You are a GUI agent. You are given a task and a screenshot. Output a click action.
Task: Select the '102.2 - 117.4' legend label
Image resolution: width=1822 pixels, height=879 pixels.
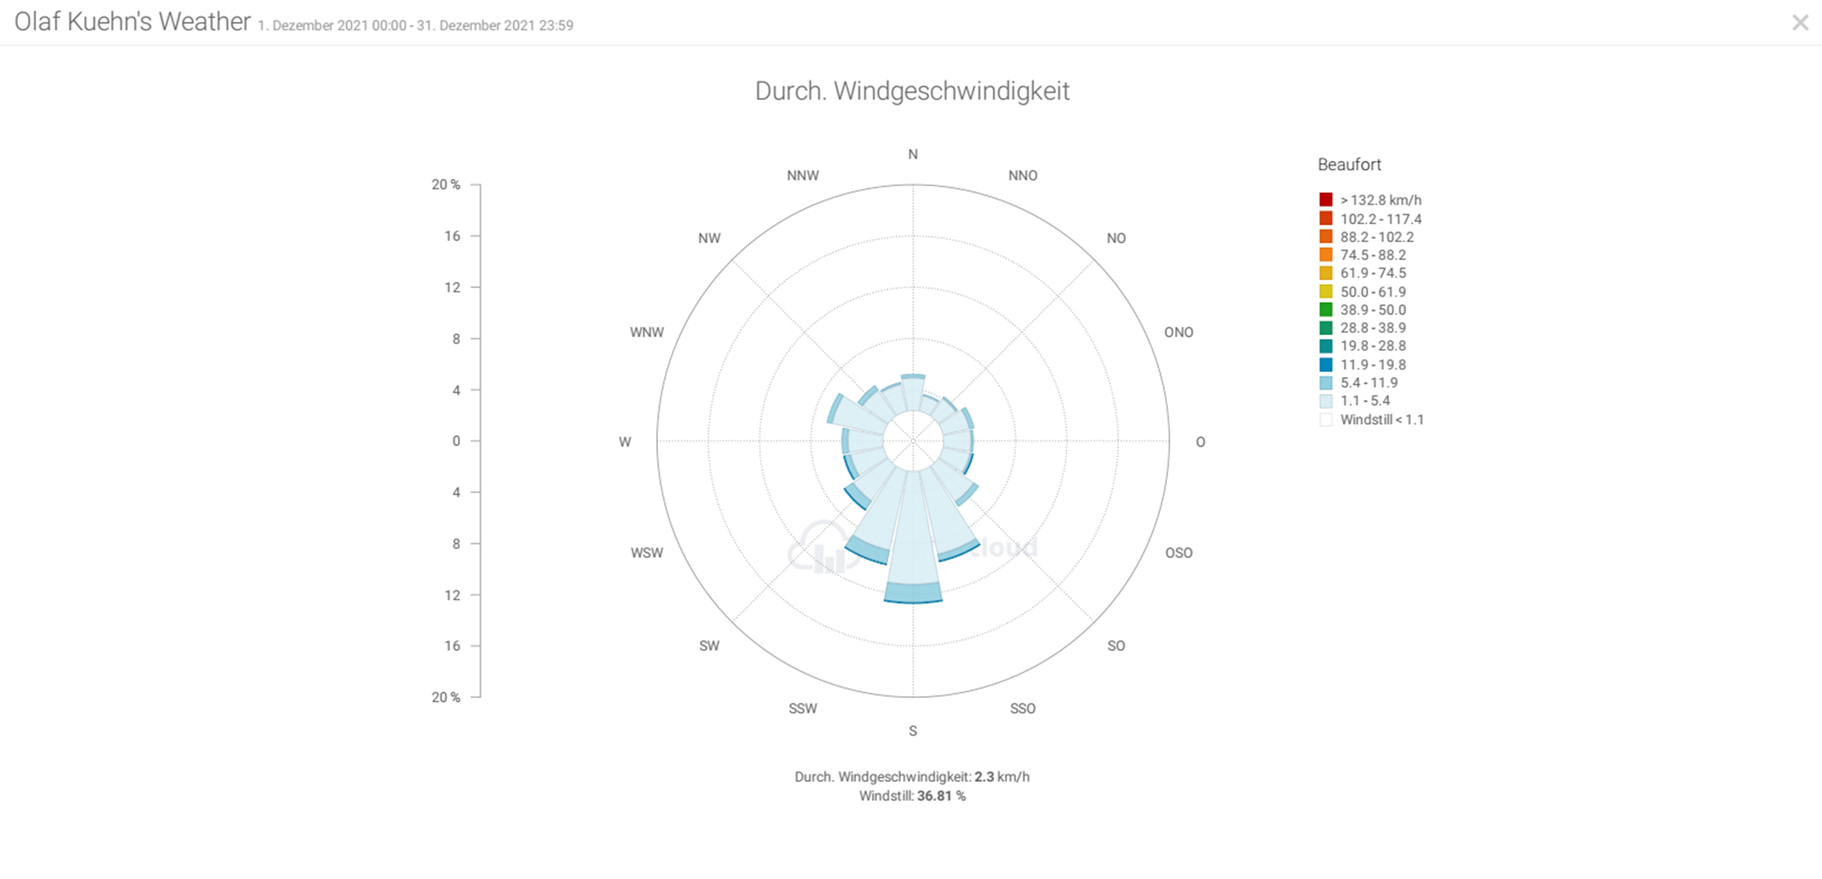tap(1380, 219)
